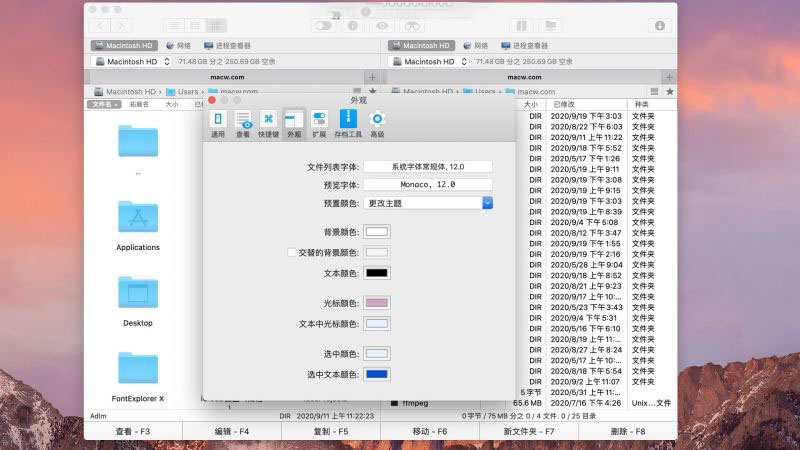Add a new tab in left panel
Image resolution: width=800 pixels, height=450 pixels.
click(x=372, y=77)
